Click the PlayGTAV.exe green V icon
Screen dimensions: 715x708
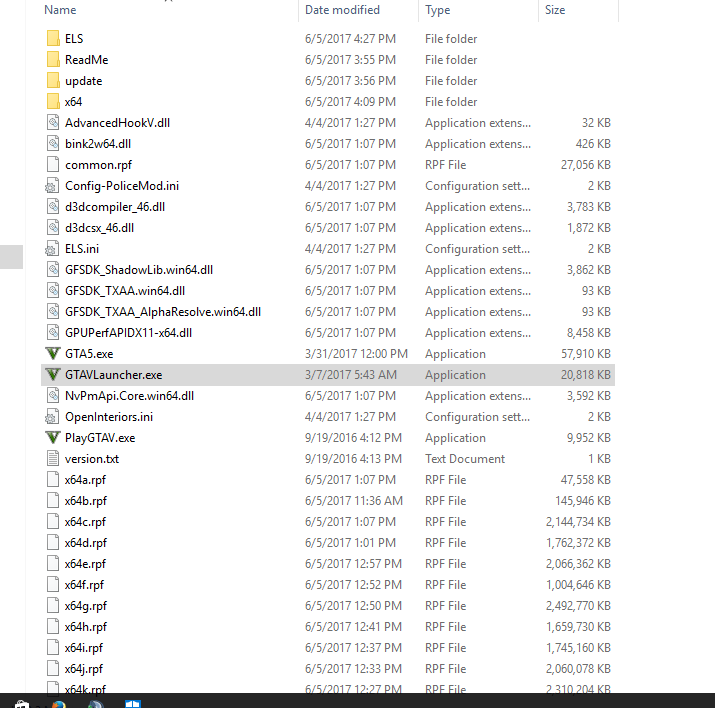click(53, 437)
